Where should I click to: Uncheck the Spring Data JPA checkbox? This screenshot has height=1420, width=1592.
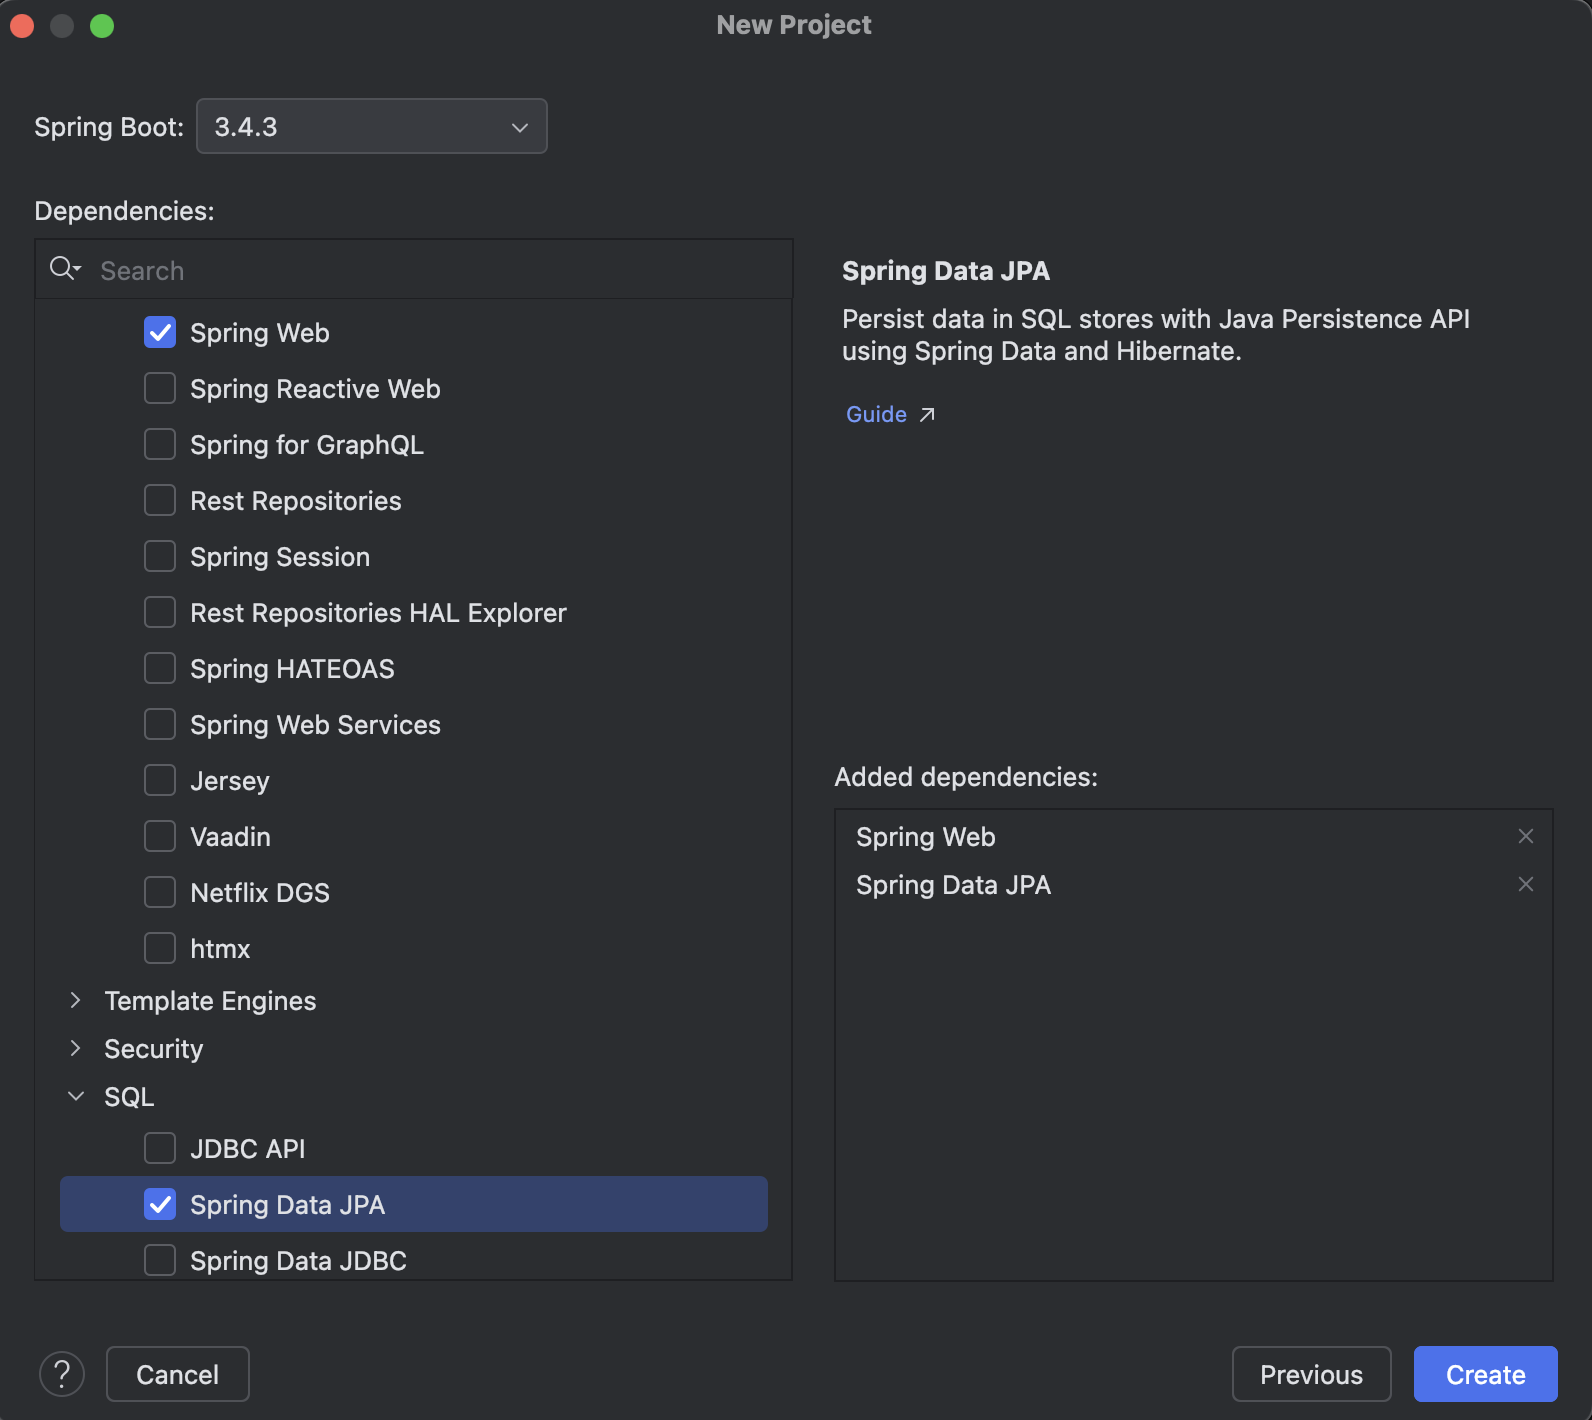[160, 1204]
